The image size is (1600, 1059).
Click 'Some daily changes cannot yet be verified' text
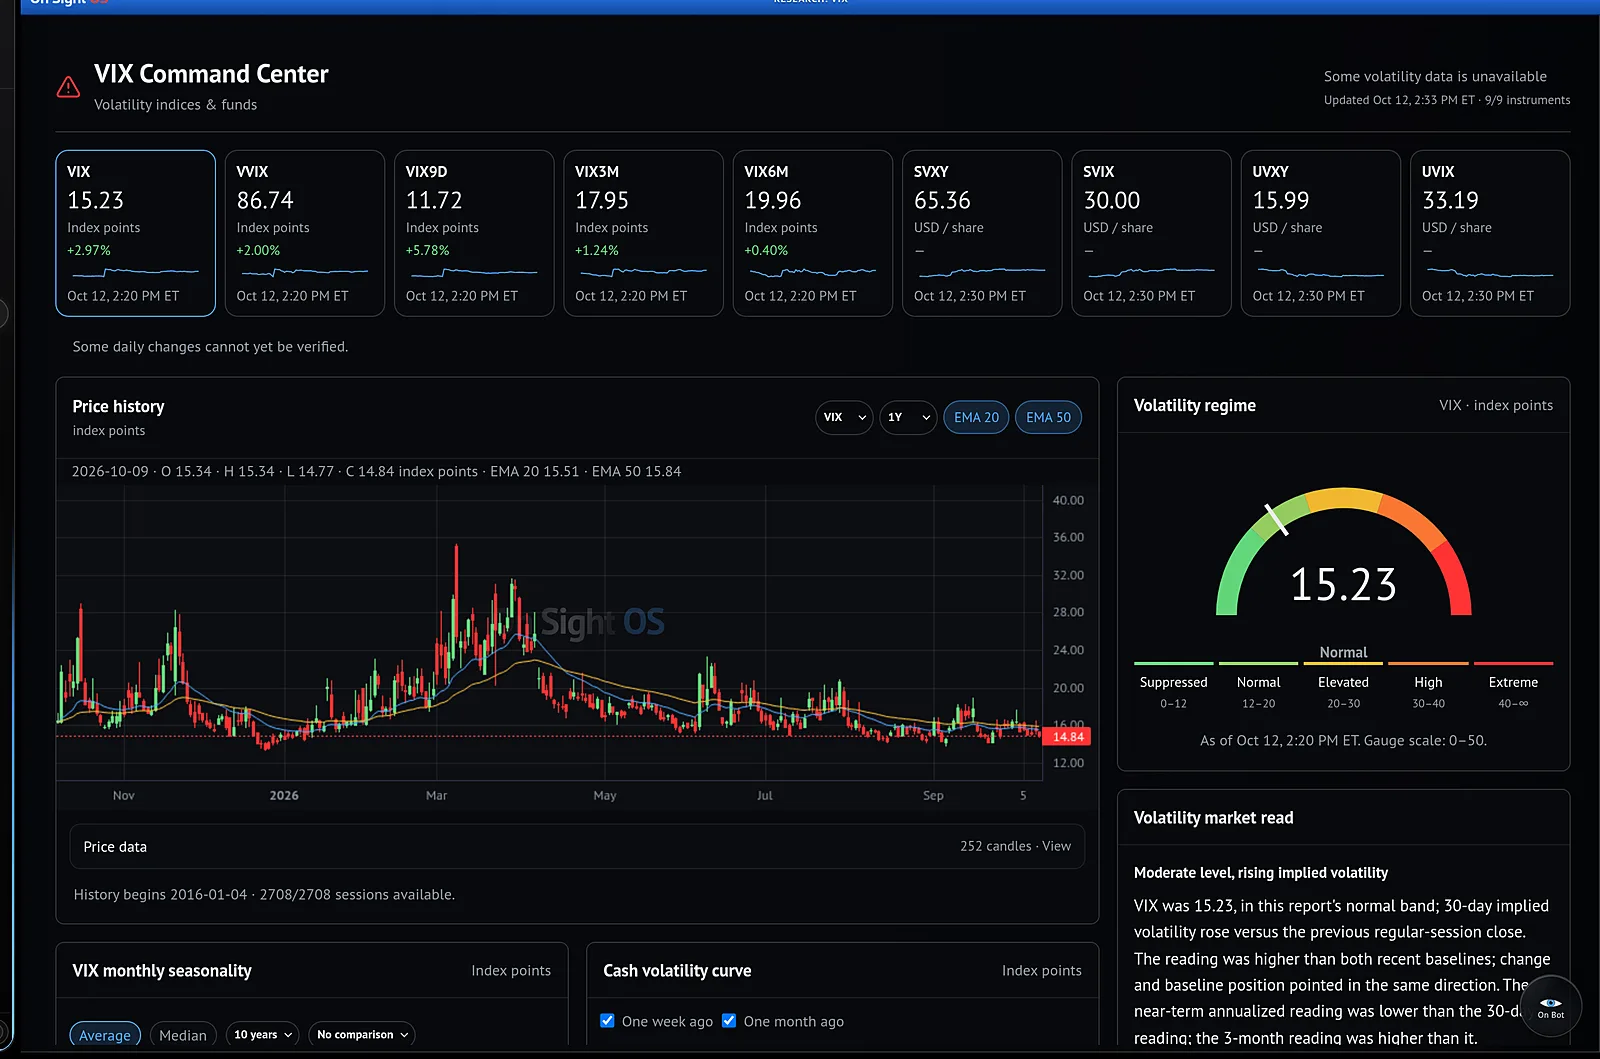[210, 347]
